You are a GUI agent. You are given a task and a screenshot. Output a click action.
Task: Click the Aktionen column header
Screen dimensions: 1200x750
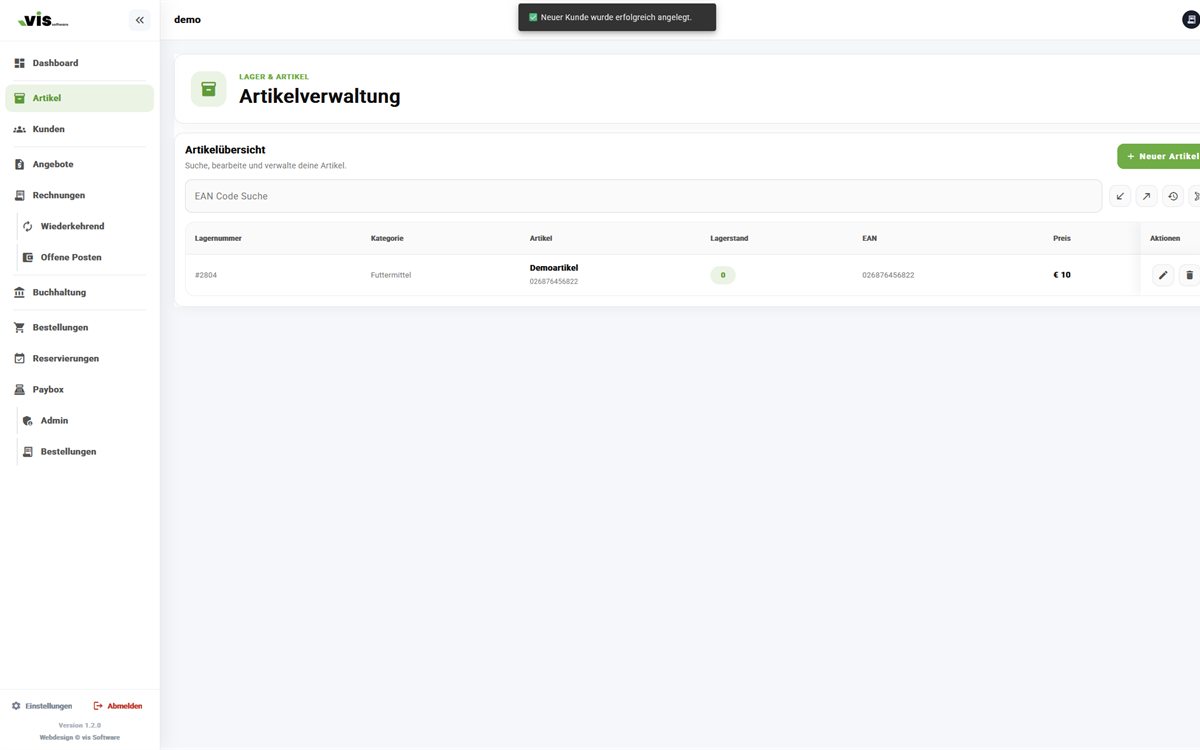click(x=1165, y=238)
